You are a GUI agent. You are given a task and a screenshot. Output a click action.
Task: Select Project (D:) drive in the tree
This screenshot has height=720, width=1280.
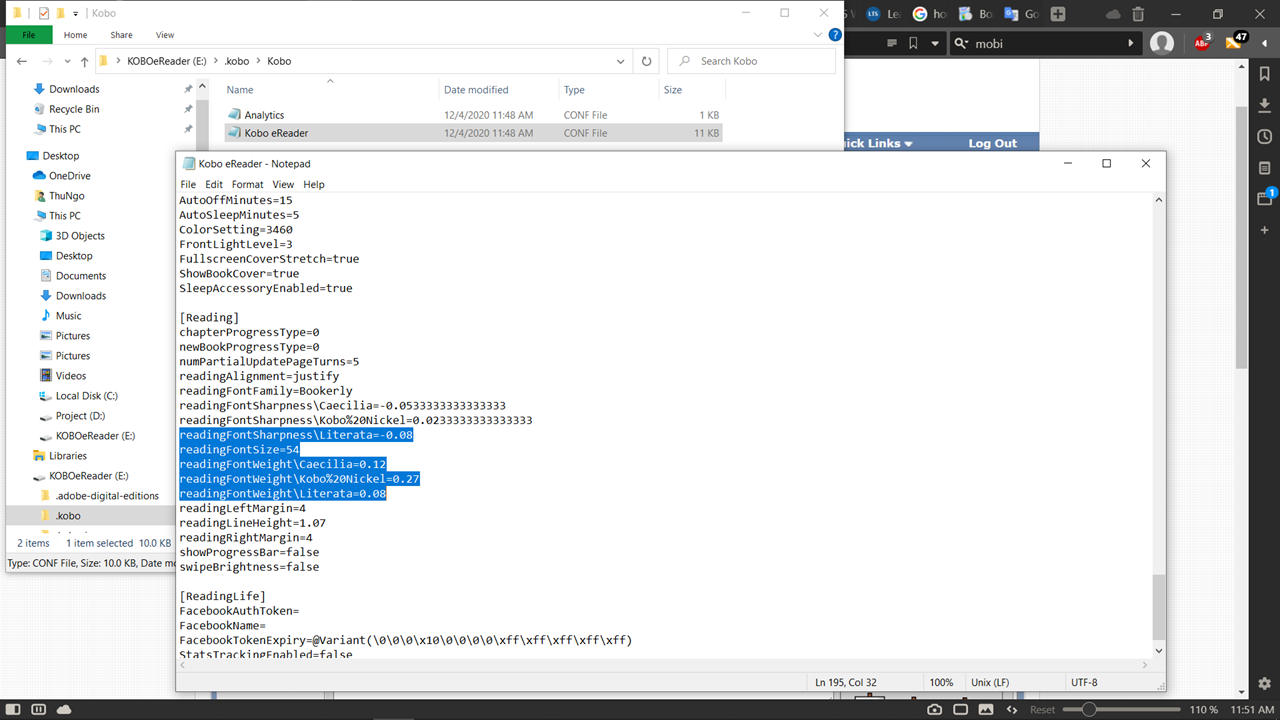point(80,416)
